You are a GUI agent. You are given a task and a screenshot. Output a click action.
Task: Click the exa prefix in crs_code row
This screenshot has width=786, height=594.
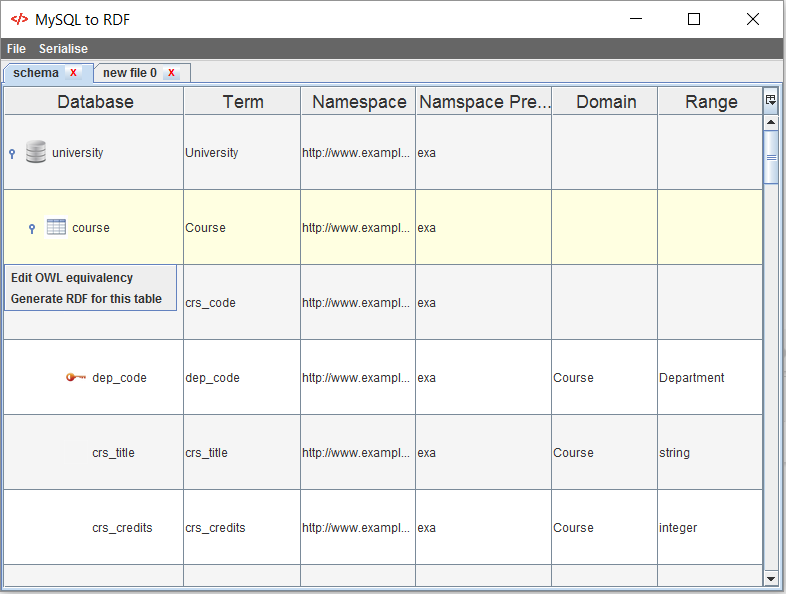pyautogui.click(x=484, y=302)
